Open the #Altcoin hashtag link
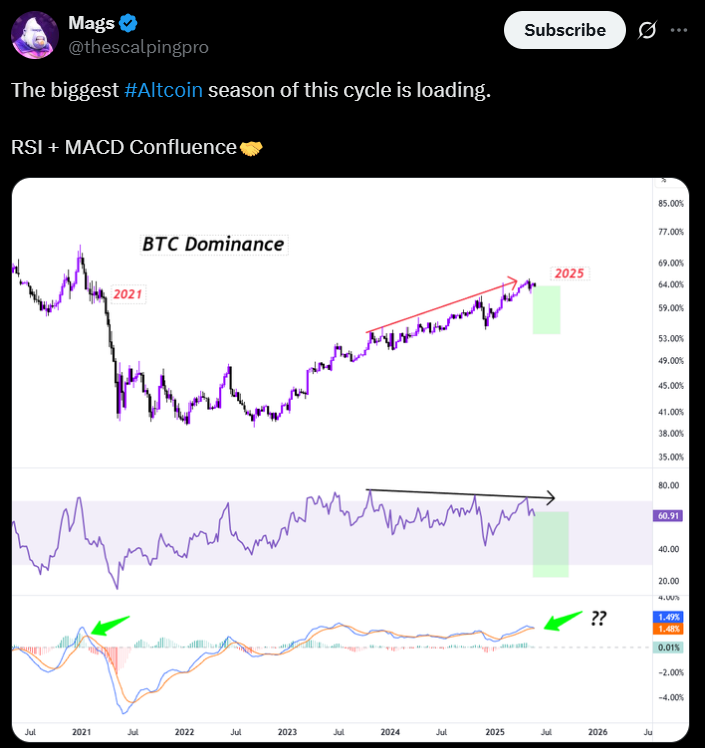This screenshot has width=705, height=748. coord(164,90)
